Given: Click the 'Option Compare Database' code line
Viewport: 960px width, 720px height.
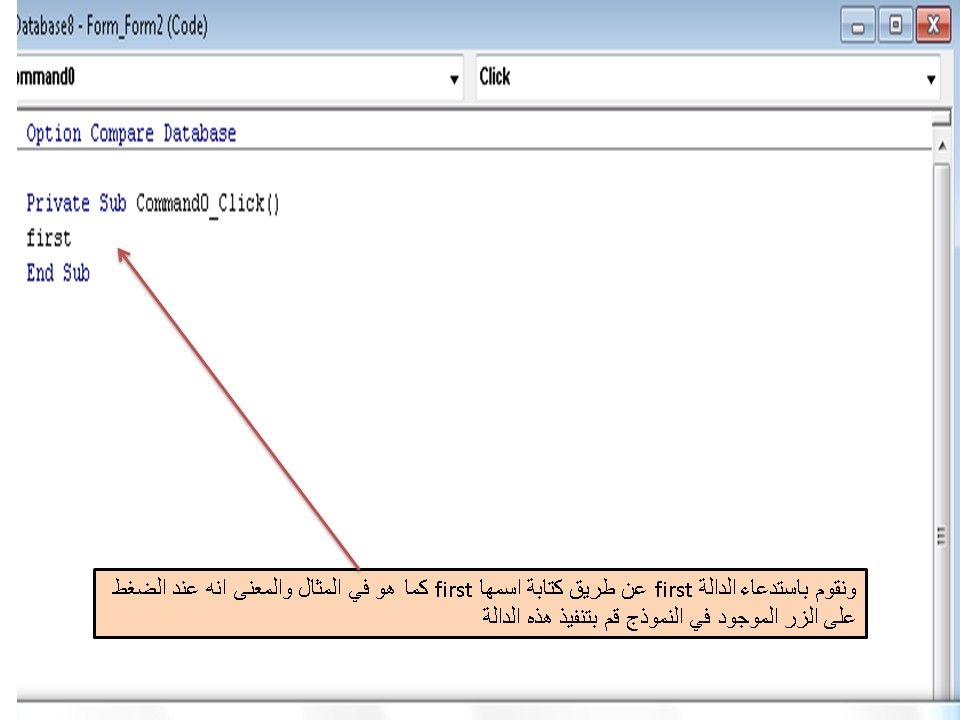Looking at the screenshot, I should click(131, 133).
